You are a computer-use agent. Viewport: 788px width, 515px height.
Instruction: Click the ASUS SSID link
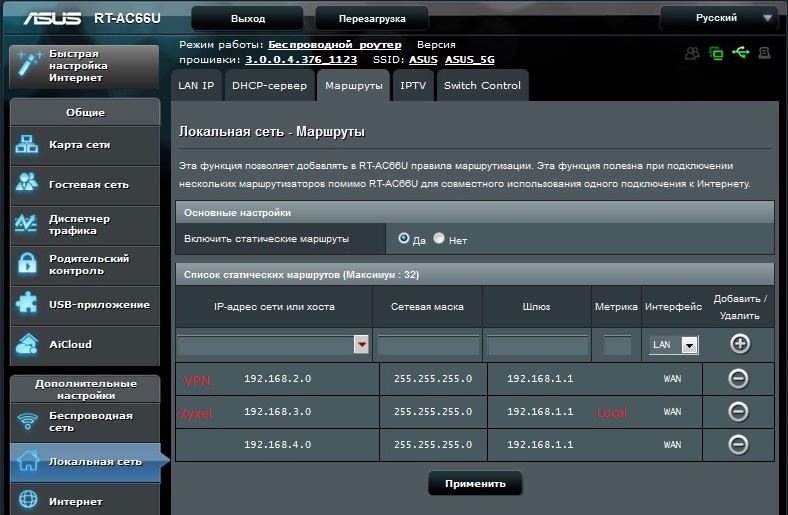(423, 60)
